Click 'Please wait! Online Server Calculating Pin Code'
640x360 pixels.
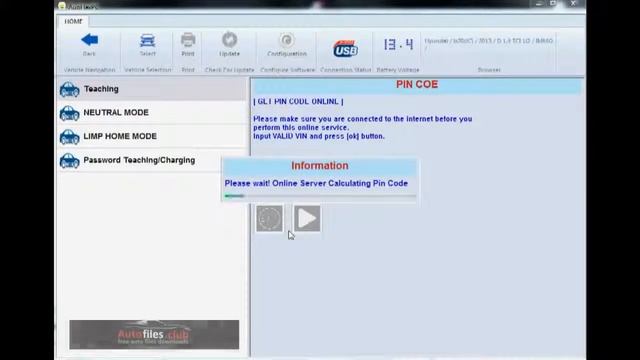tap(316, 183)
